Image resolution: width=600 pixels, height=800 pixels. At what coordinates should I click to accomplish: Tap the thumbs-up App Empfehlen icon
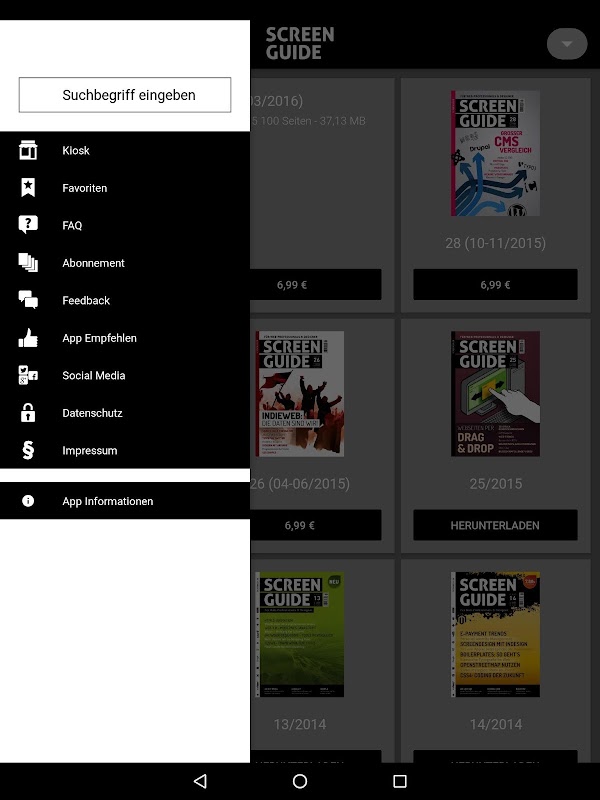28,338
